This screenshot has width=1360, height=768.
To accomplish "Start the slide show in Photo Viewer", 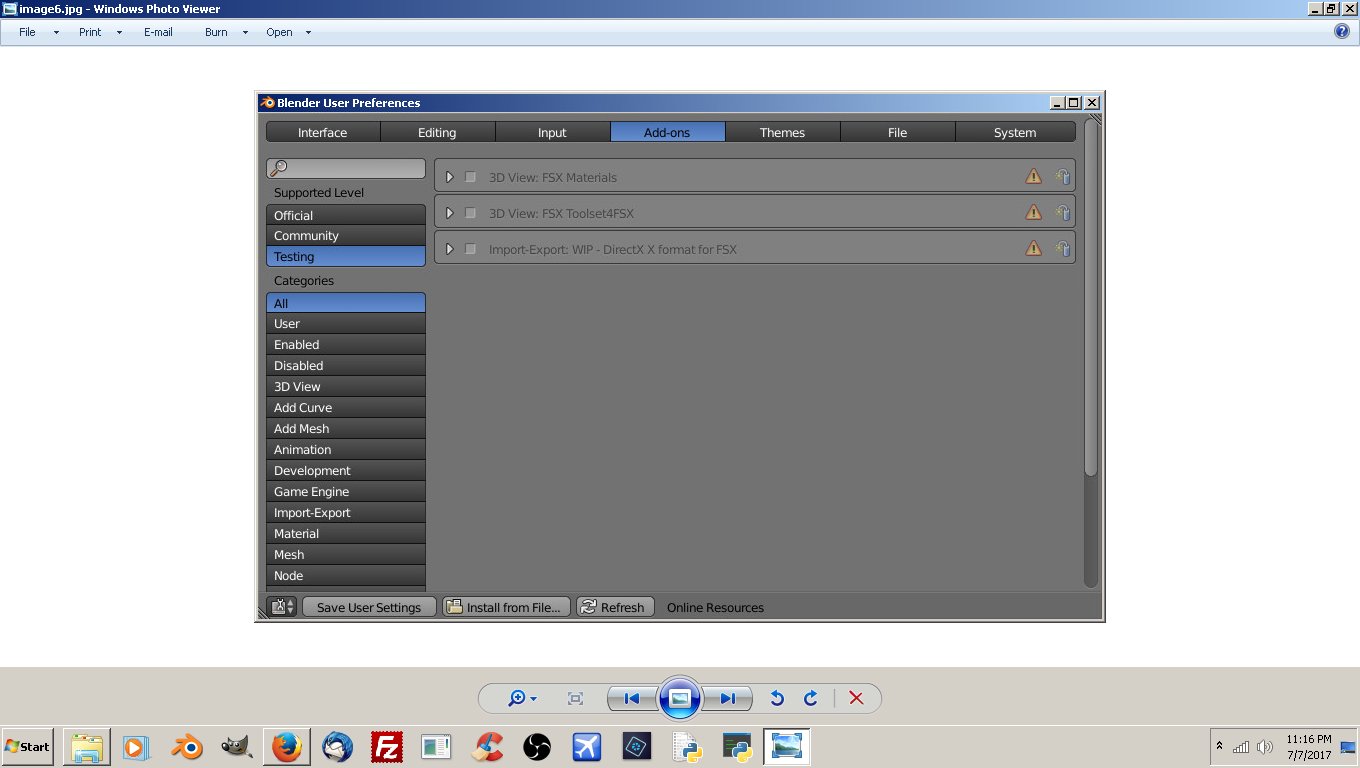I will pyautogui.click(x=680, y=698).
